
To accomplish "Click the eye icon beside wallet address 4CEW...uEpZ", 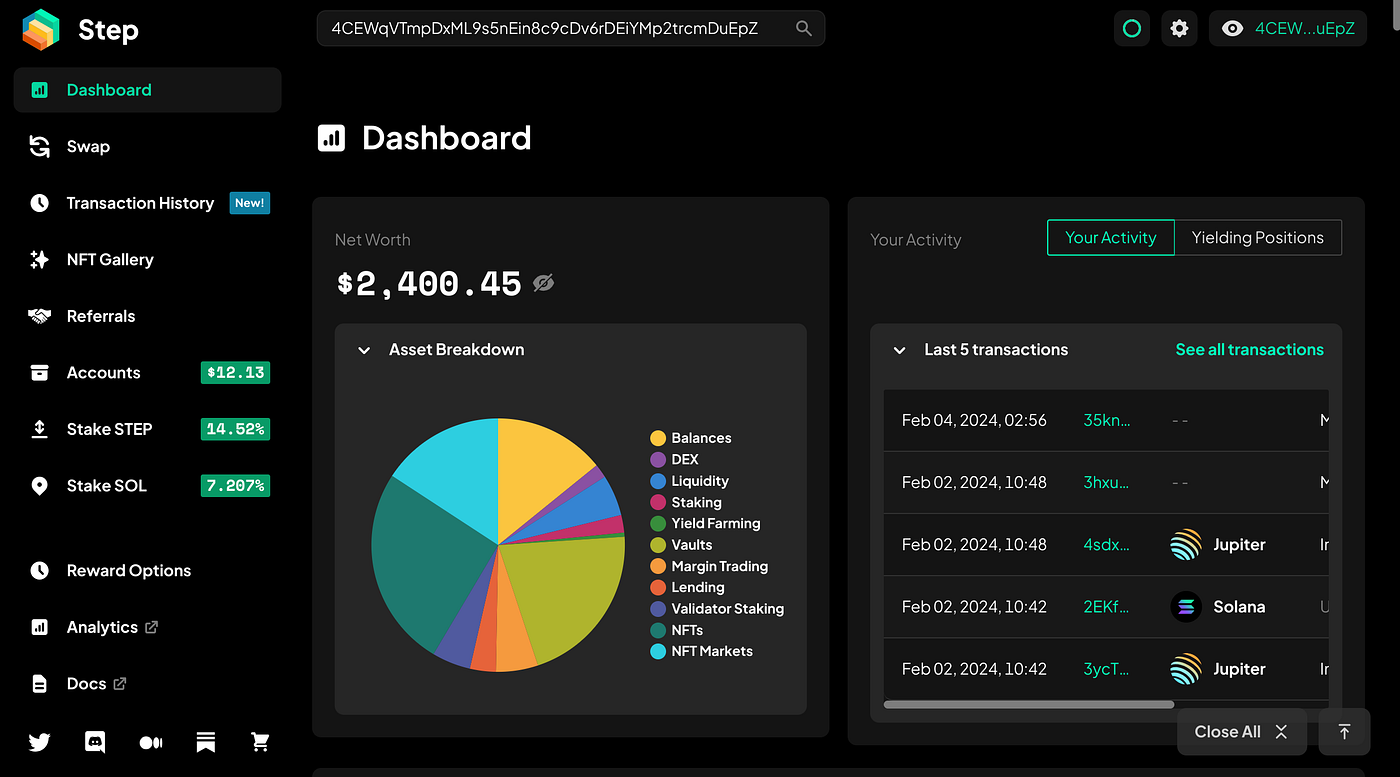I will (1233, 28).
